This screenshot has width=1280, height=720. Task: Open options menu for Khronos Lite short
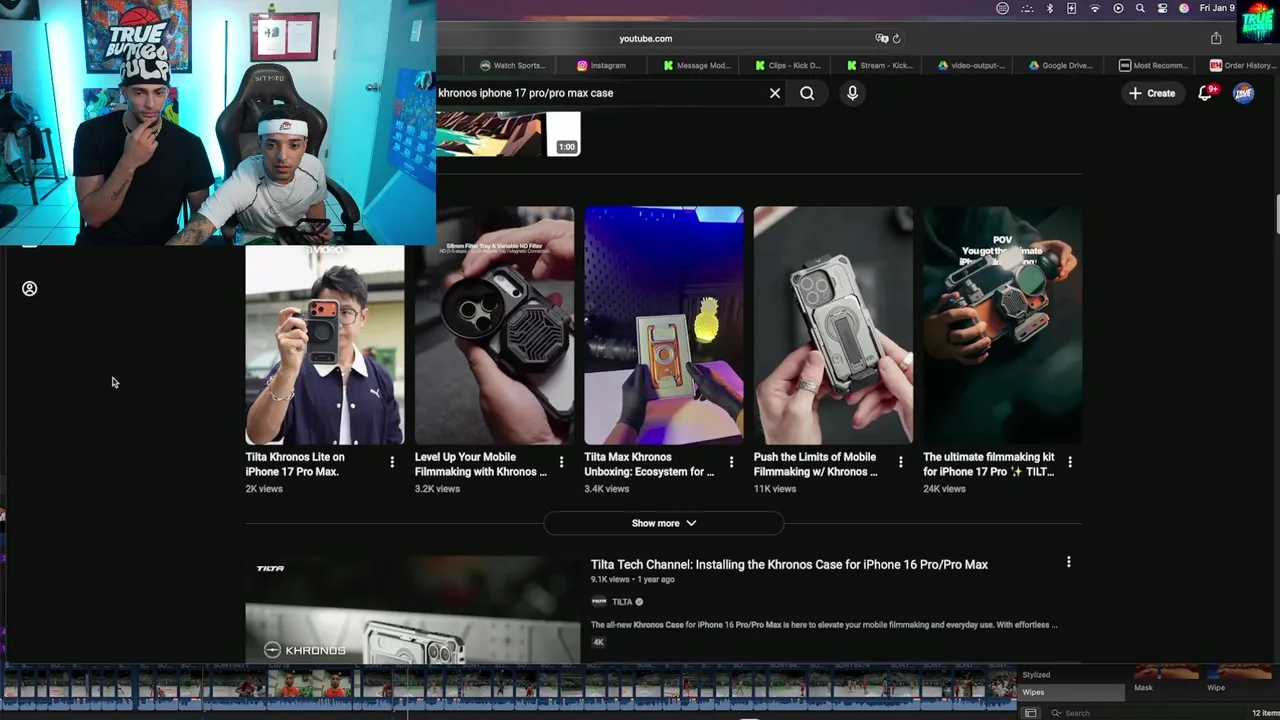point(392,462)
